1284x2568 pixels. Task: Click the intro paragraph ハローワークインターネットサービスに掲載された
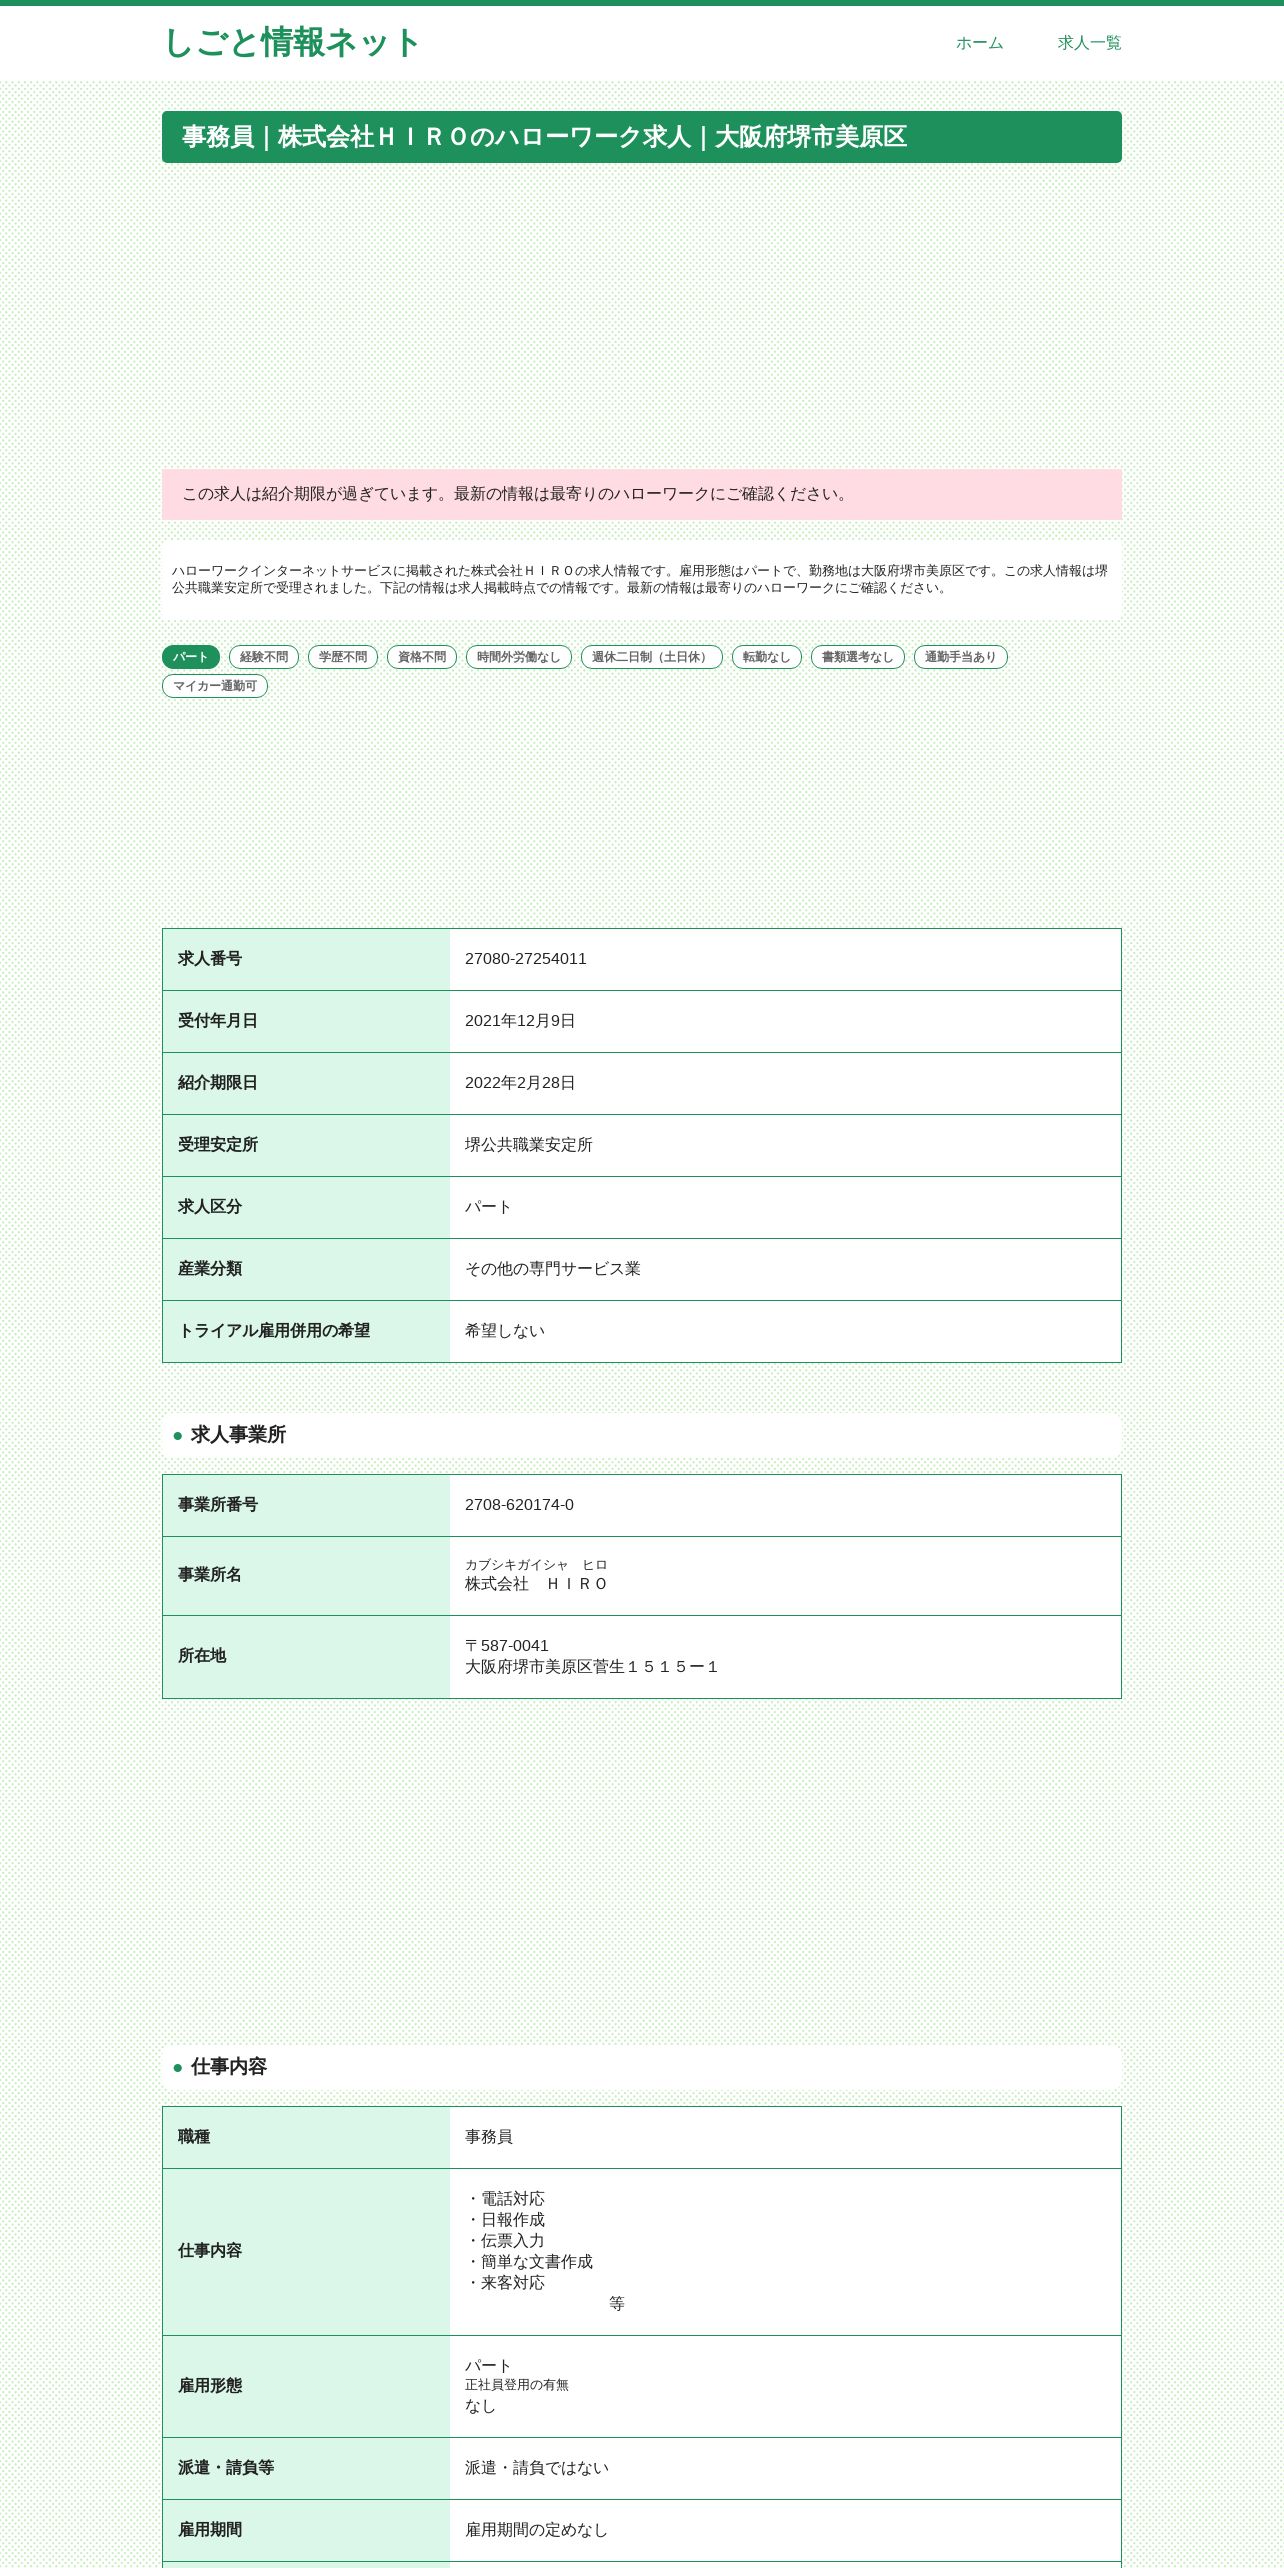point(640,579)
